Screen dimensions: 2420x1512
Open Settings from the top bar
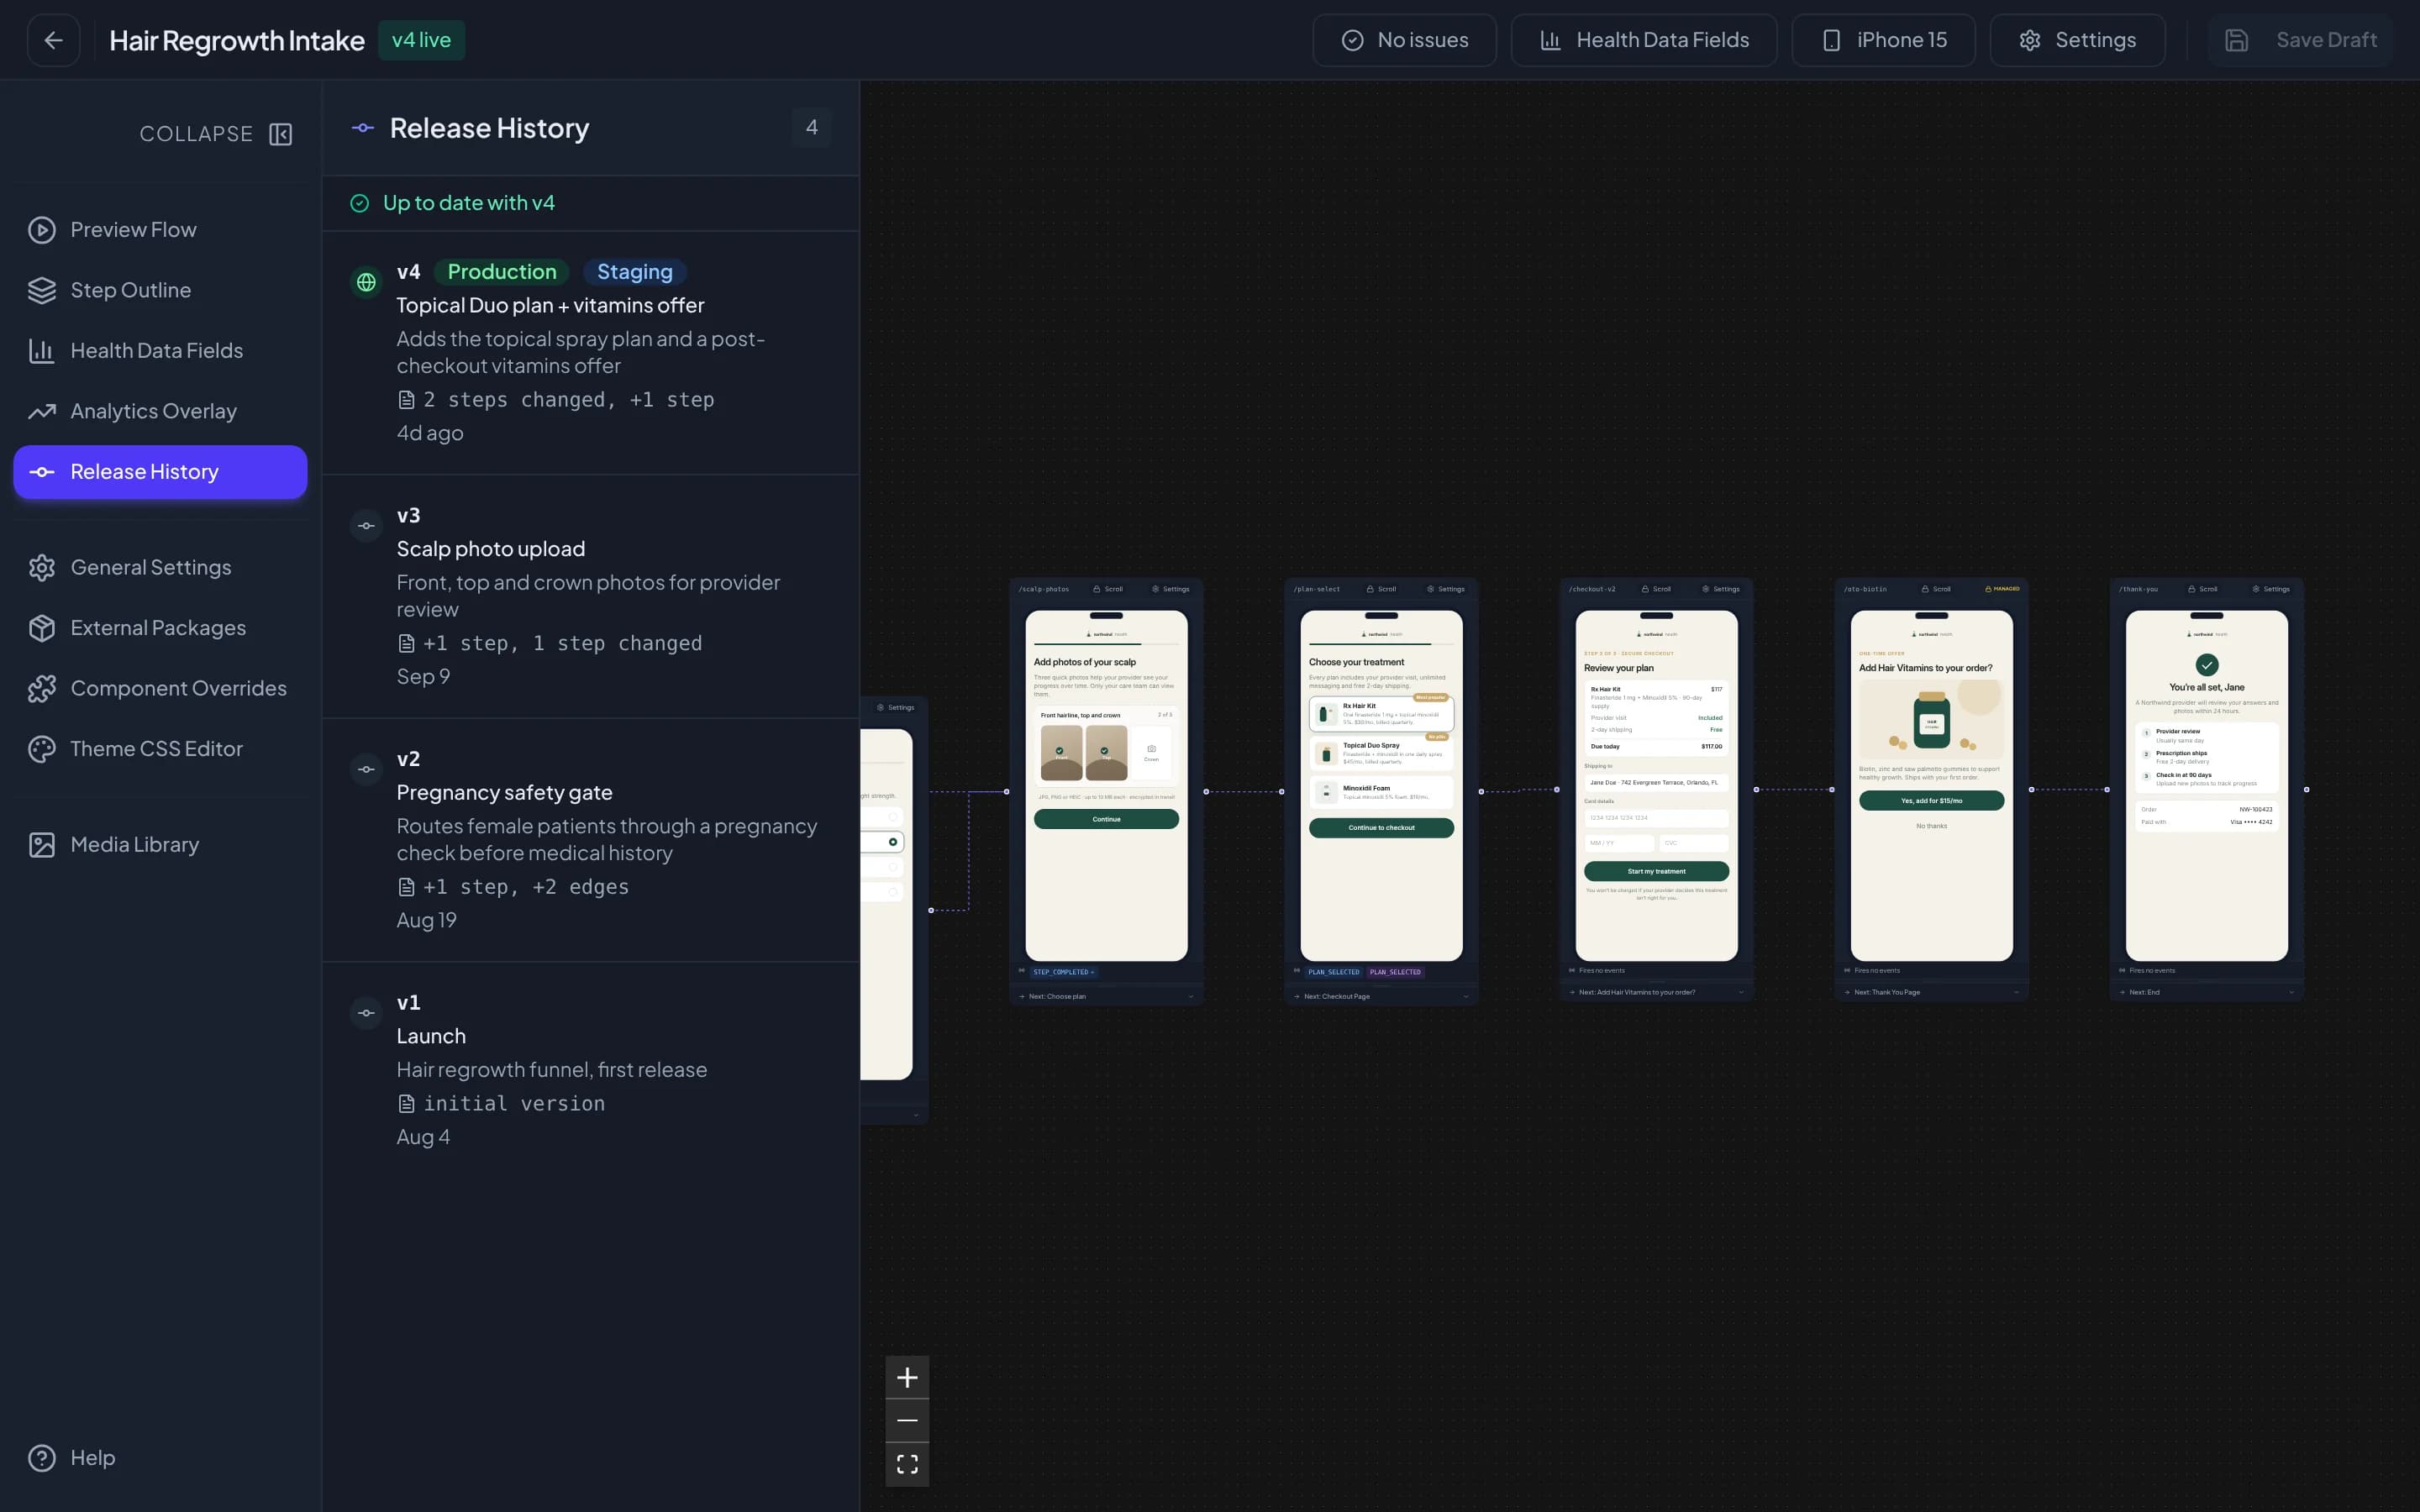click(x=2077, y=40)
